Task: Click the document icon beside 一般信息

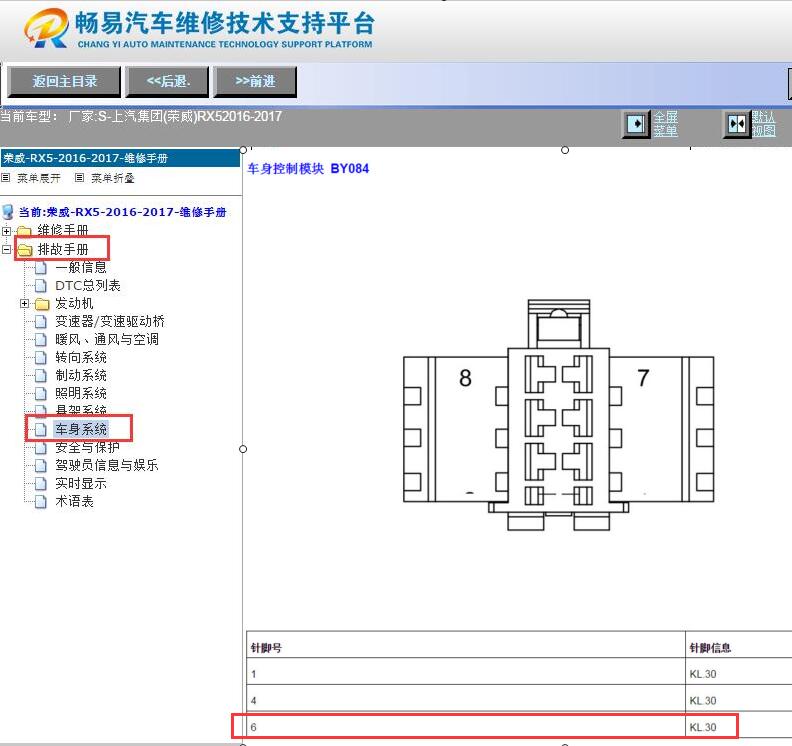Action: [41, 268]
